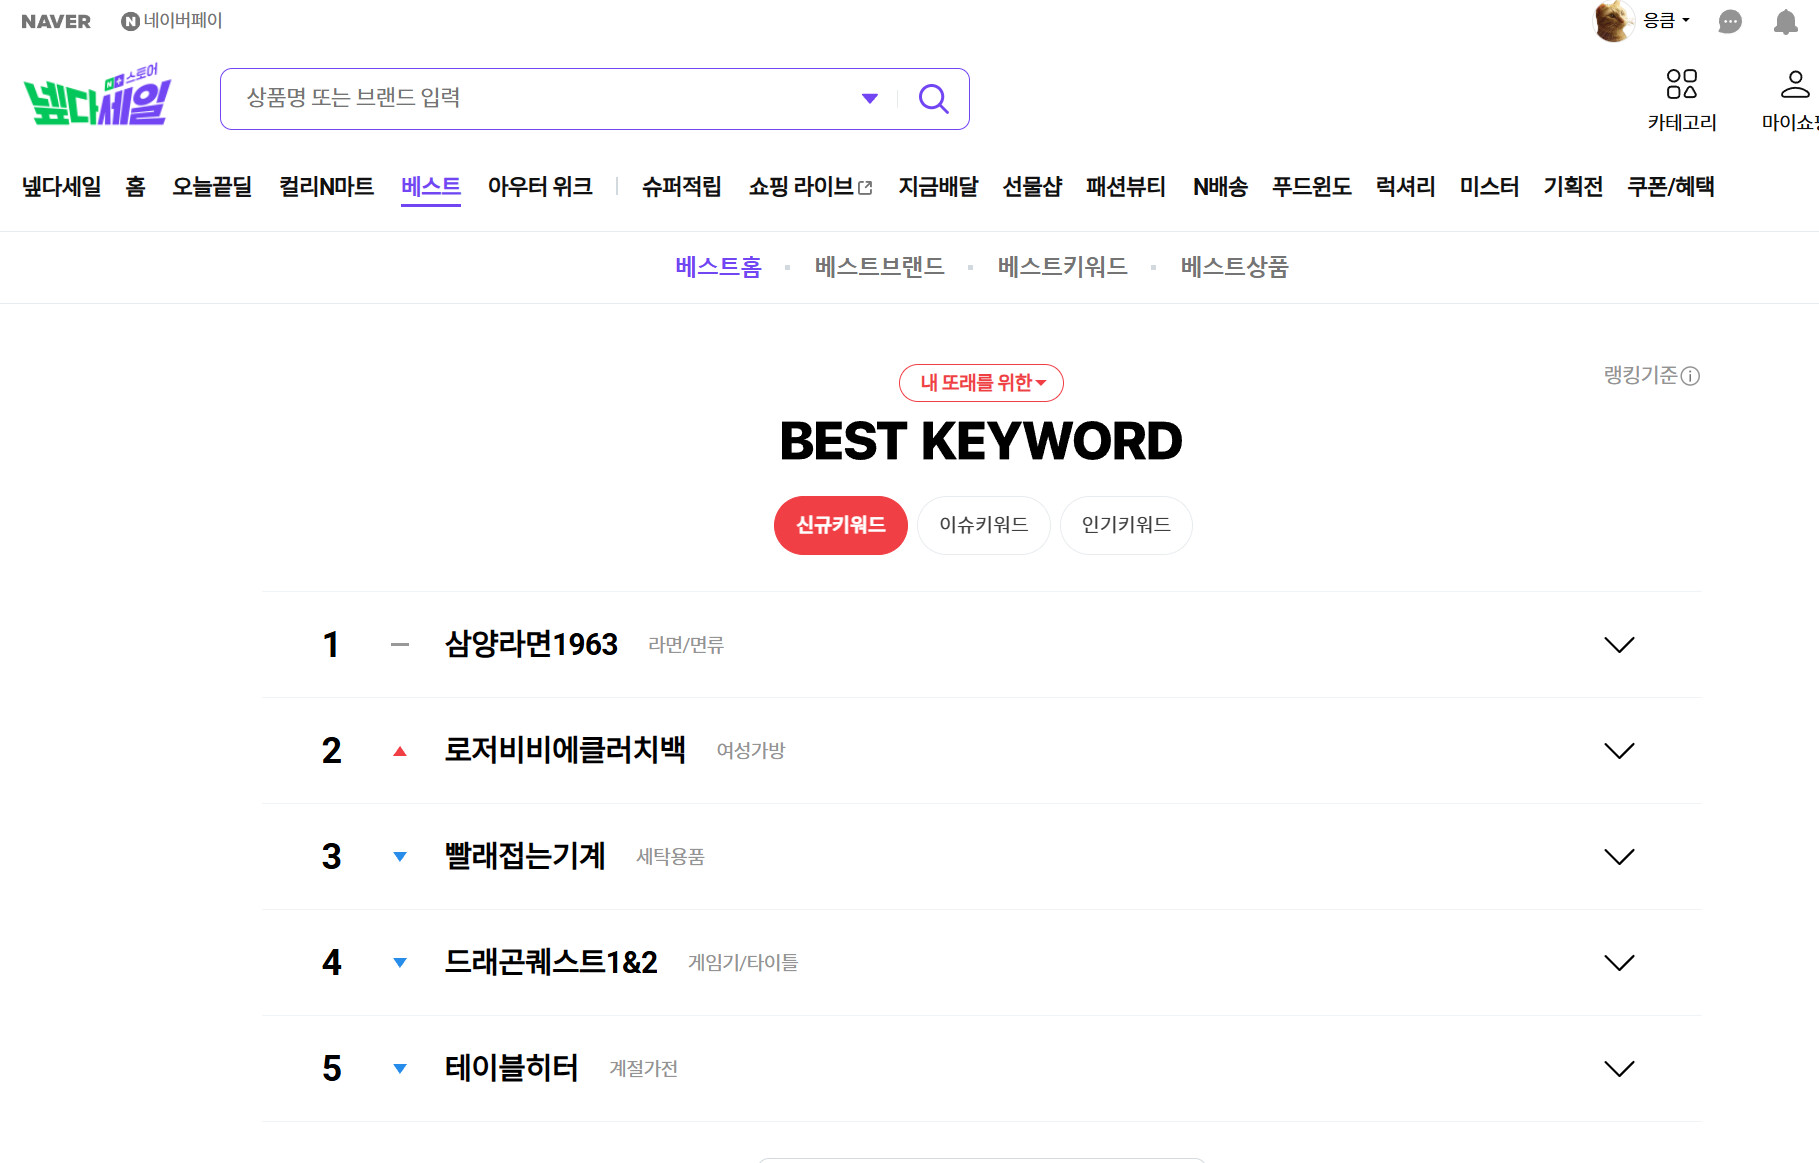Click the user profile avatar
1819x1163 pixels.
(1613, 21)
